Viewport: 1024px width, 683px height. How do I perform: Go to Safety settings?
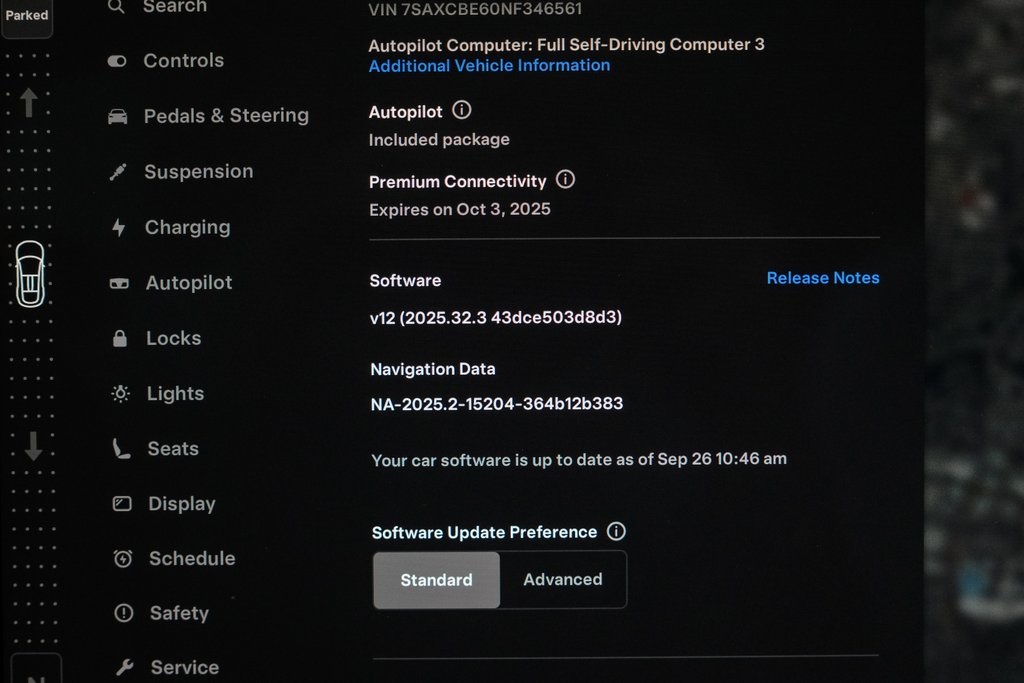pos(179,614)
